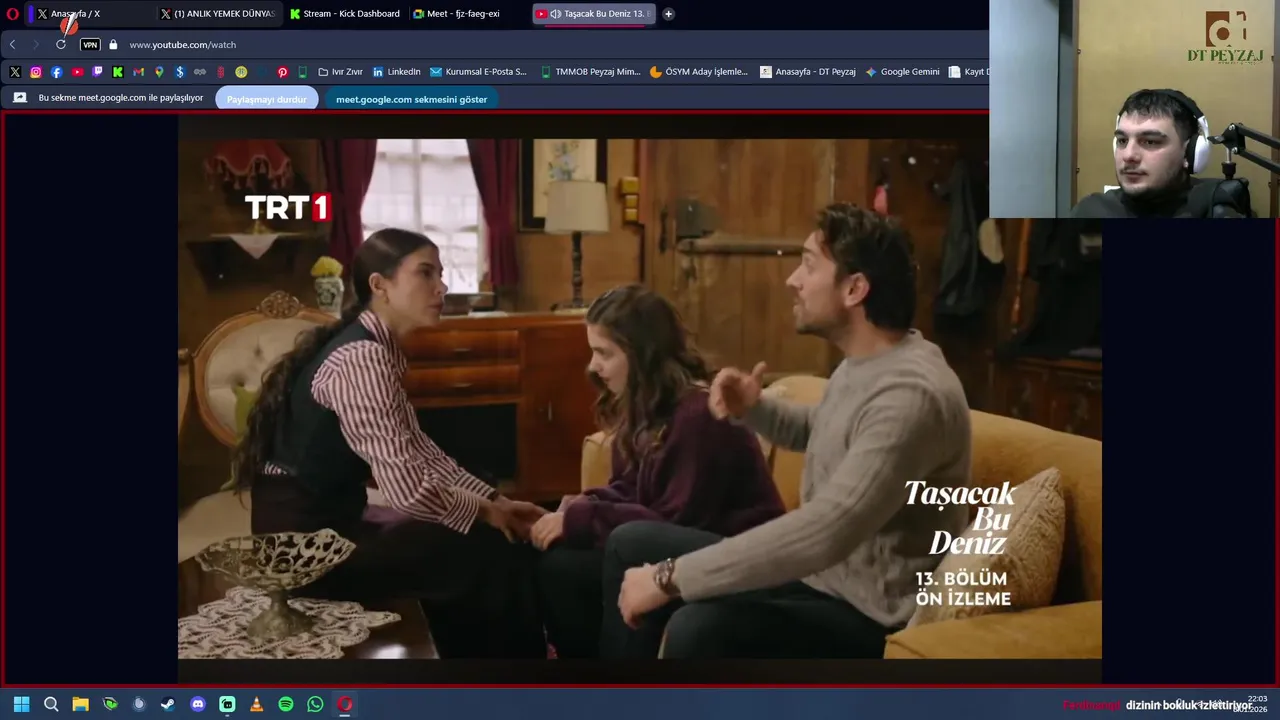Open Streamlabs app in taskbar
Screen dimensions: 1280x720
pos(227,704)
